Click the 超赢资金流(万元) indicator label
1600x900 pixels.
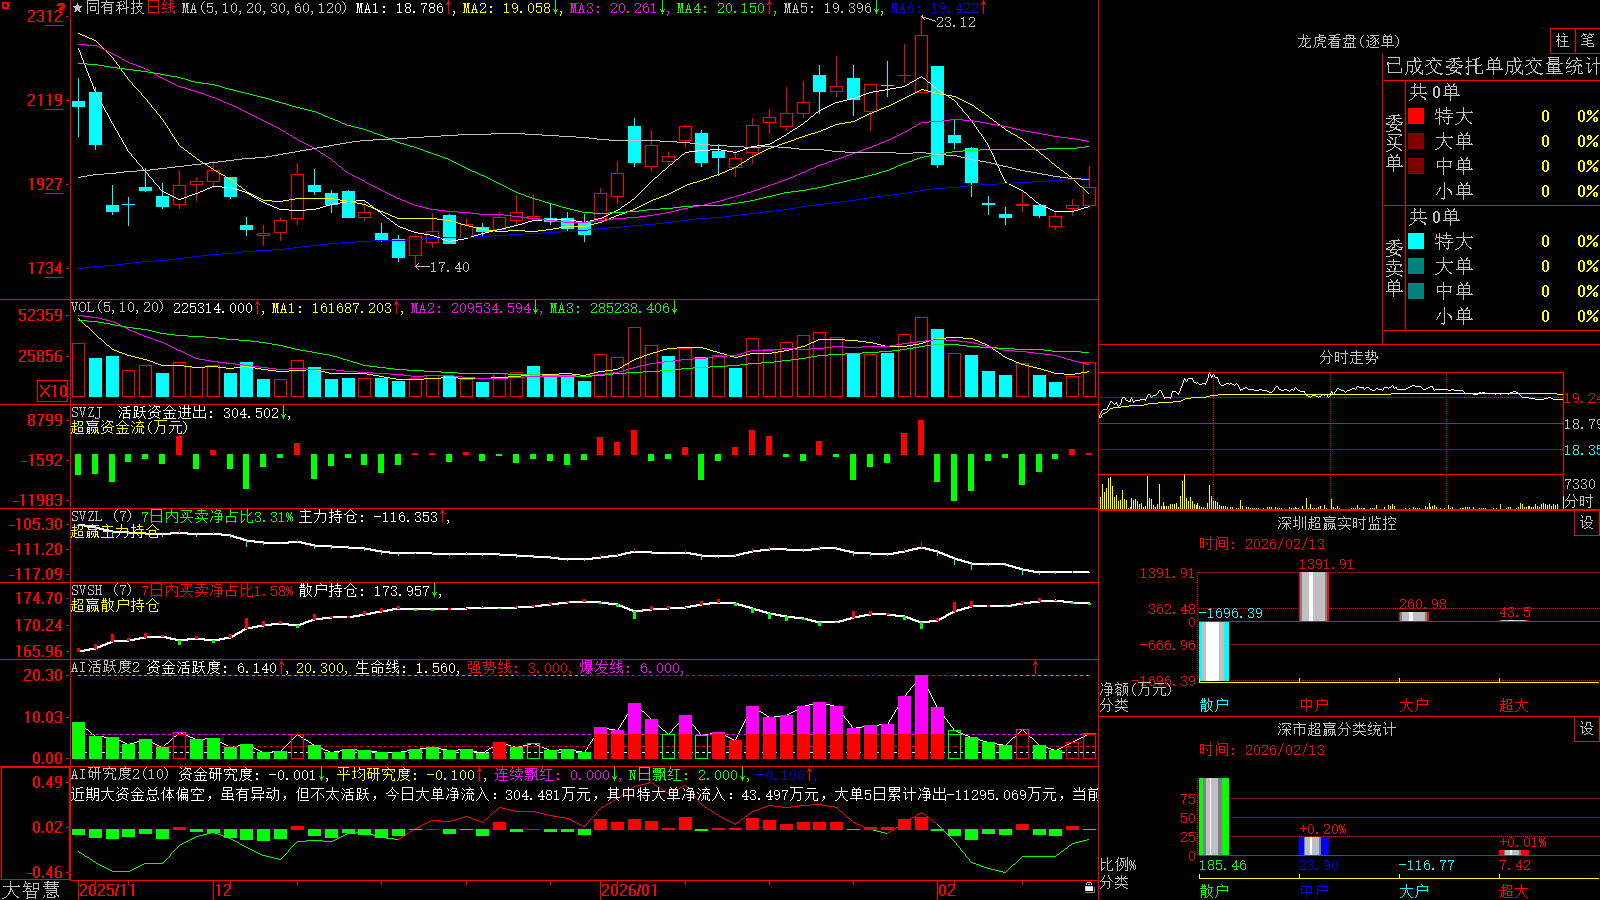click(x=129, y=428)
